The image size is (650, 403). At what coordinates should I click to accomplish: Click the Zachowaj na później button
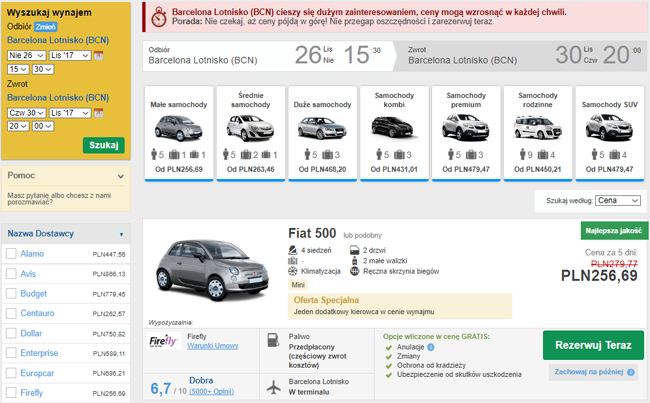click(594, 372)
